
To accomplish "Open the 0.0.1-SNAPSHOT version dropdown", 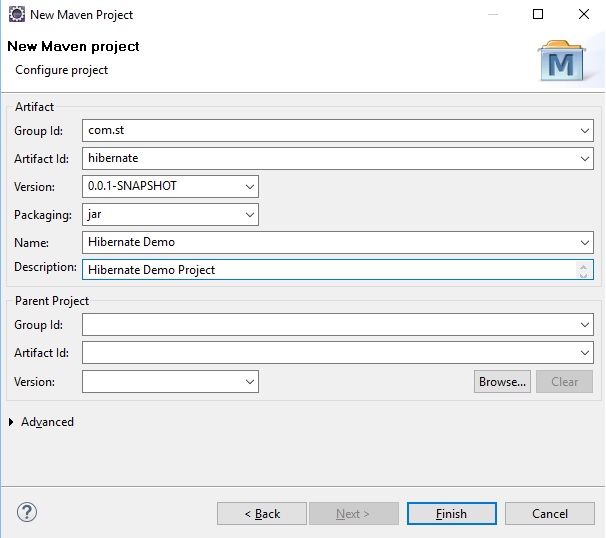I will (x=250, y=187).
